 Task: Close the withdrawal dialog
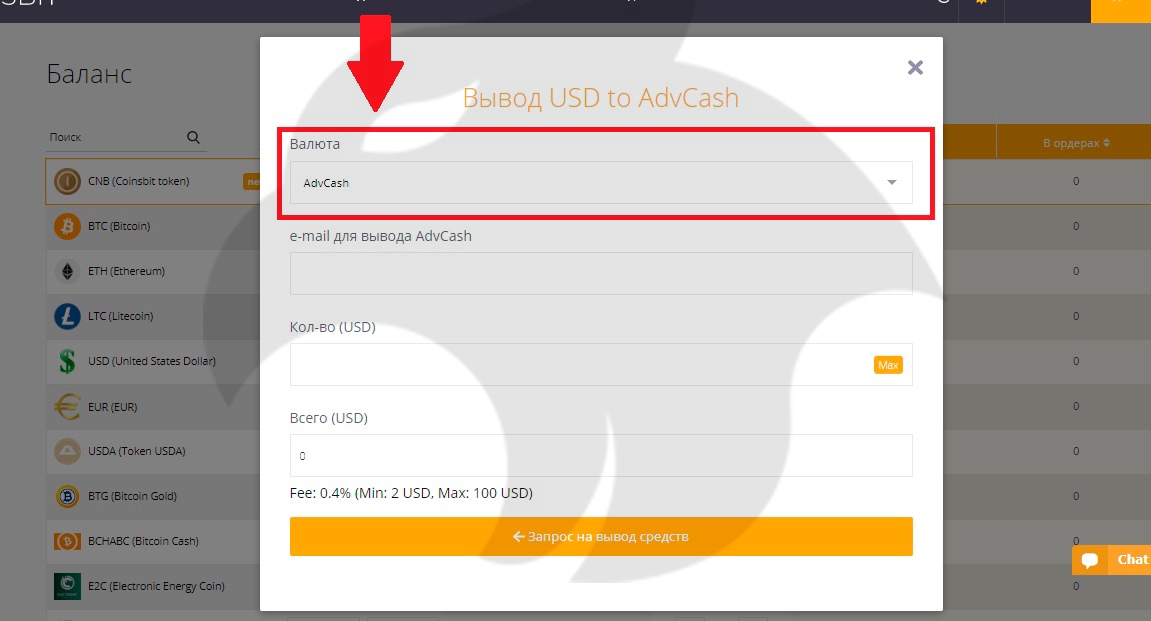914,68
